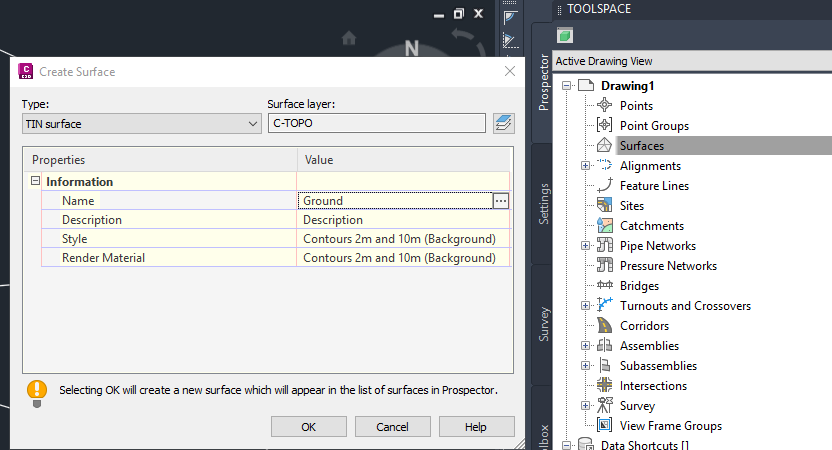Click the Style property label
The height and width of the screenshot is (450, 832).
[x=74, y=239]
